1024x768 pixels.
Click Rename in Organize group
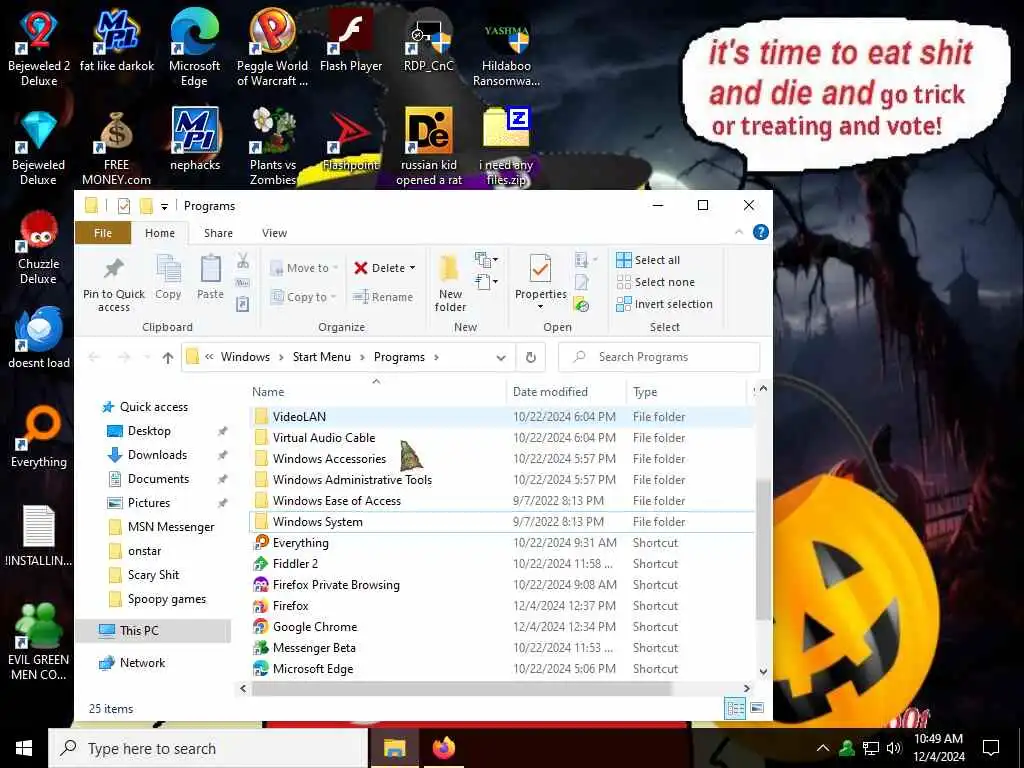[383, 297]
